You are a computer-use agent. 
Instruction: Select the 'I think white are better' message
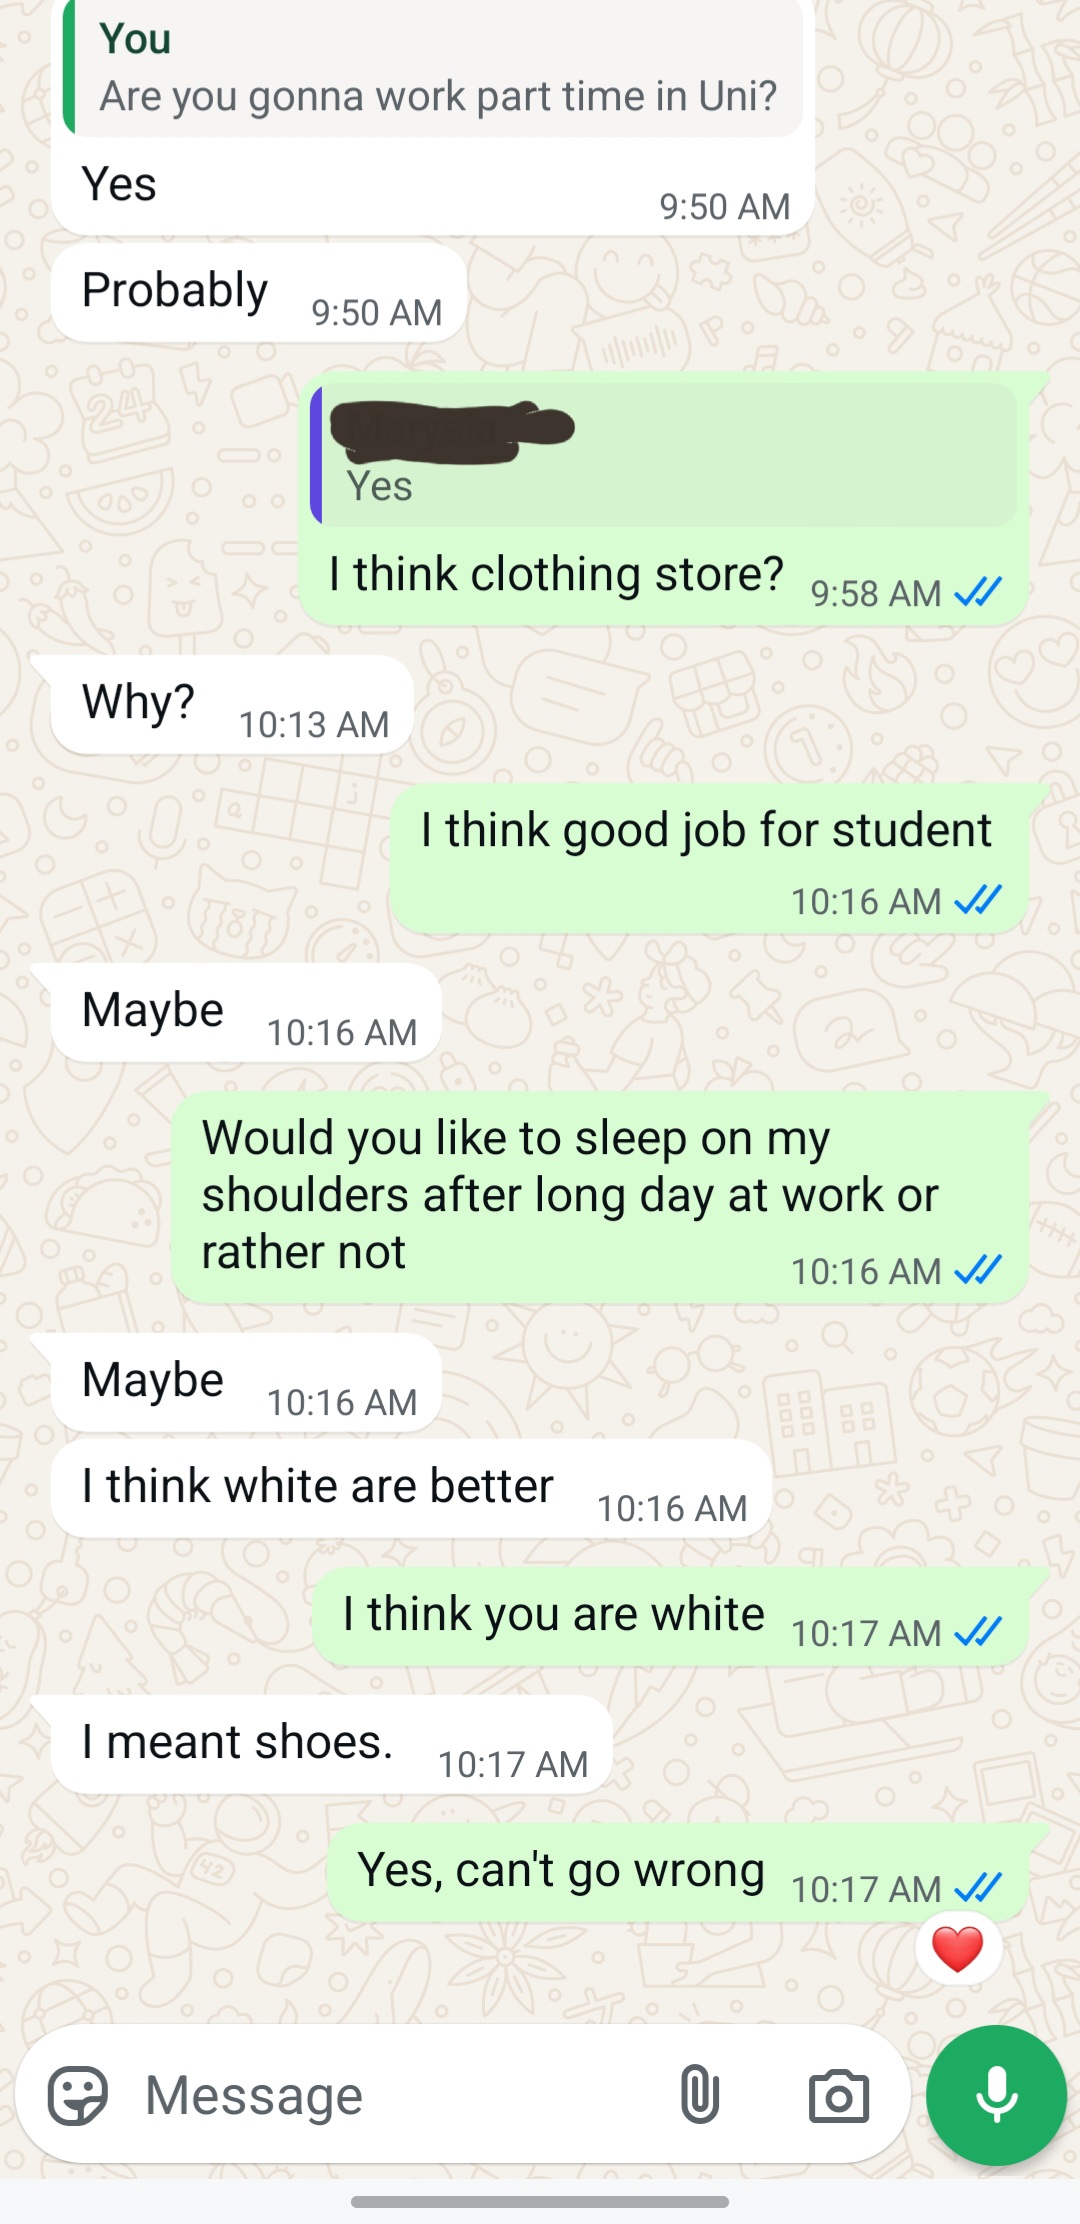pyautogui.click(x=411, y=1489)
